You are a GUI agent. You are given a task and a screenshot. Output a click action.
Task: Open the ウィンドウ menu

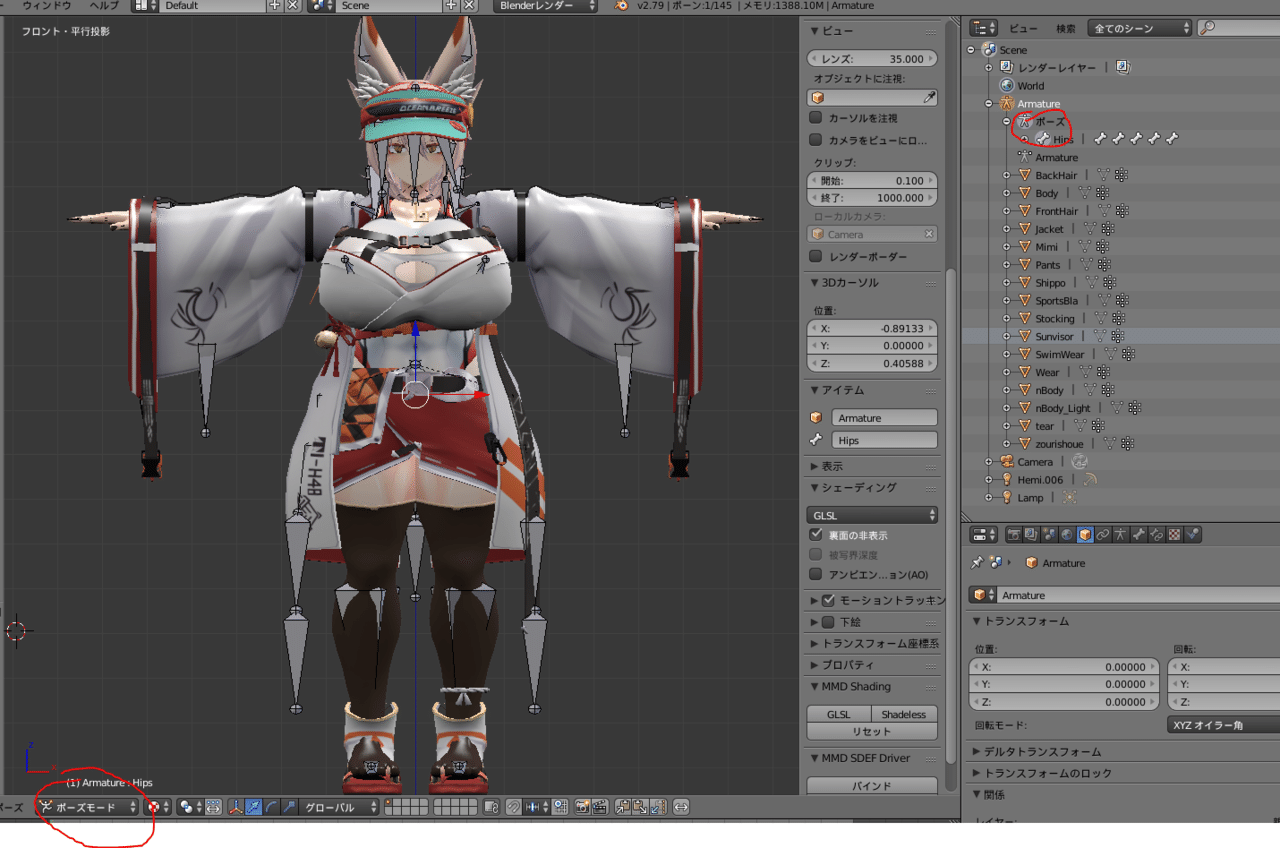click(47, 5)
